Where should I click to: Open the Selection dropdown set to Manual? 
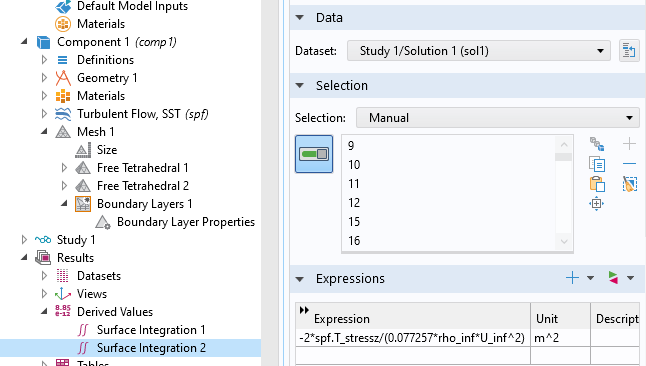tap(498, 118)
